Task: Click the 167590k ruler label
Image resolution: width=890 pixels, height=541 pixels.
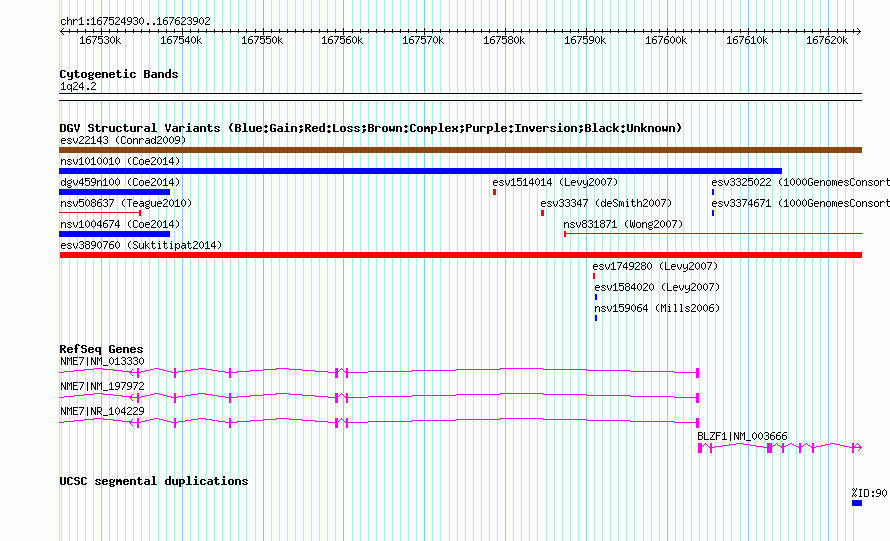Action: coord(585,40)
